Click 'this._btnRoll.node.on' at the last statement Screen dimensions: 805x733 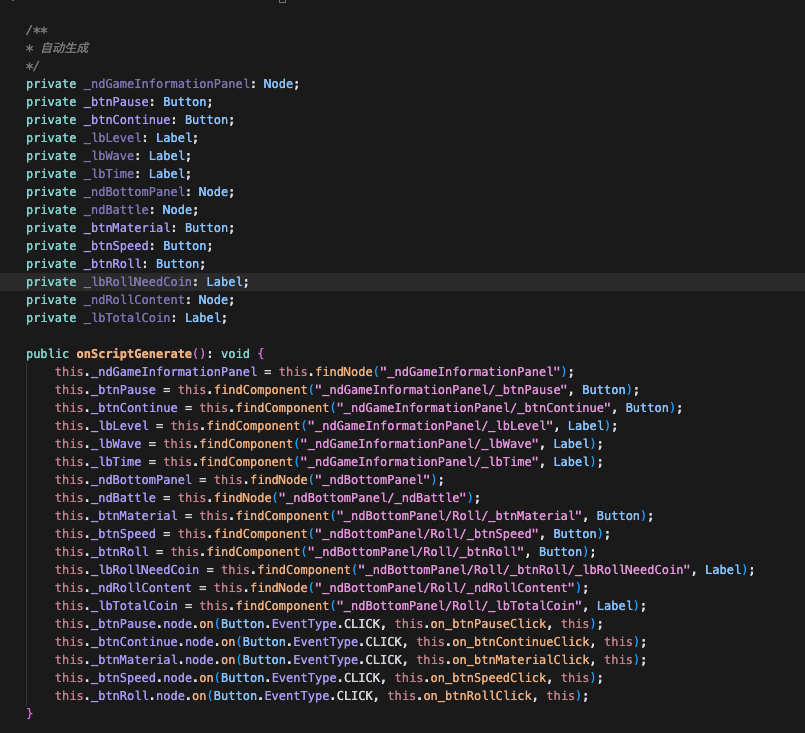click(131, 696)
